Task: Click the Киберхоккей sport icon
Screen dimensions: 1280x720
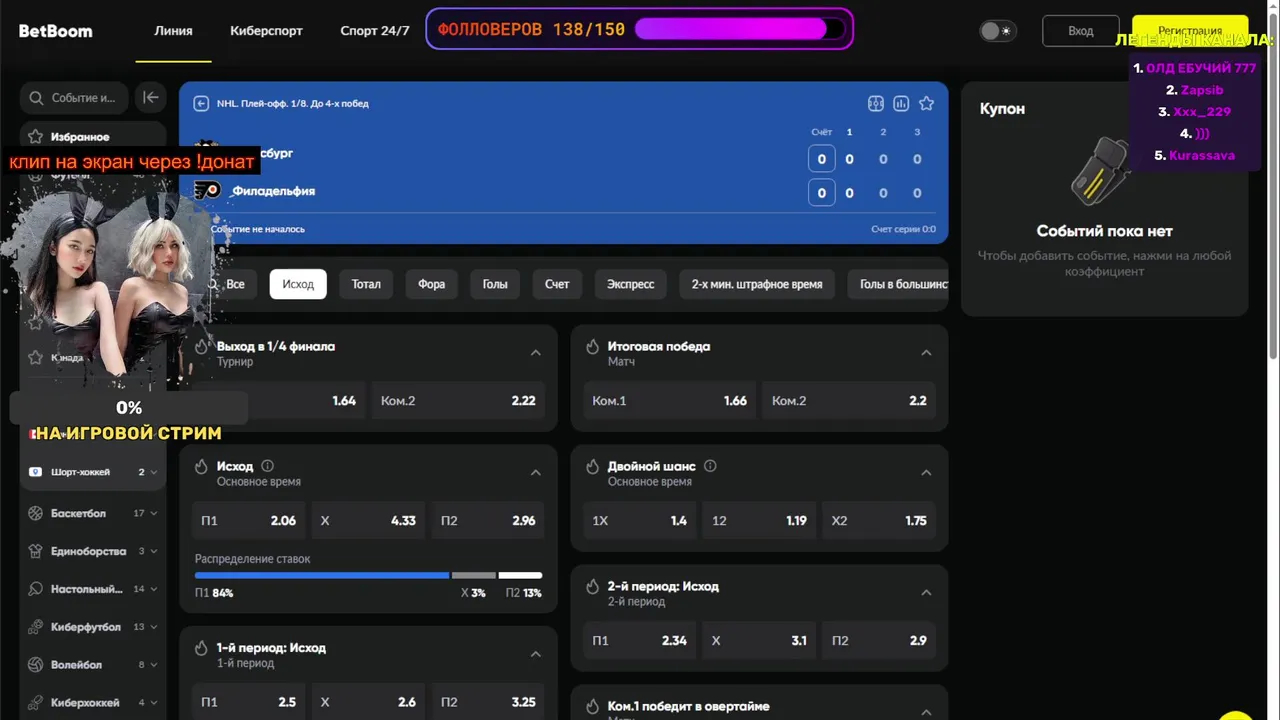Action: point(36,703)
